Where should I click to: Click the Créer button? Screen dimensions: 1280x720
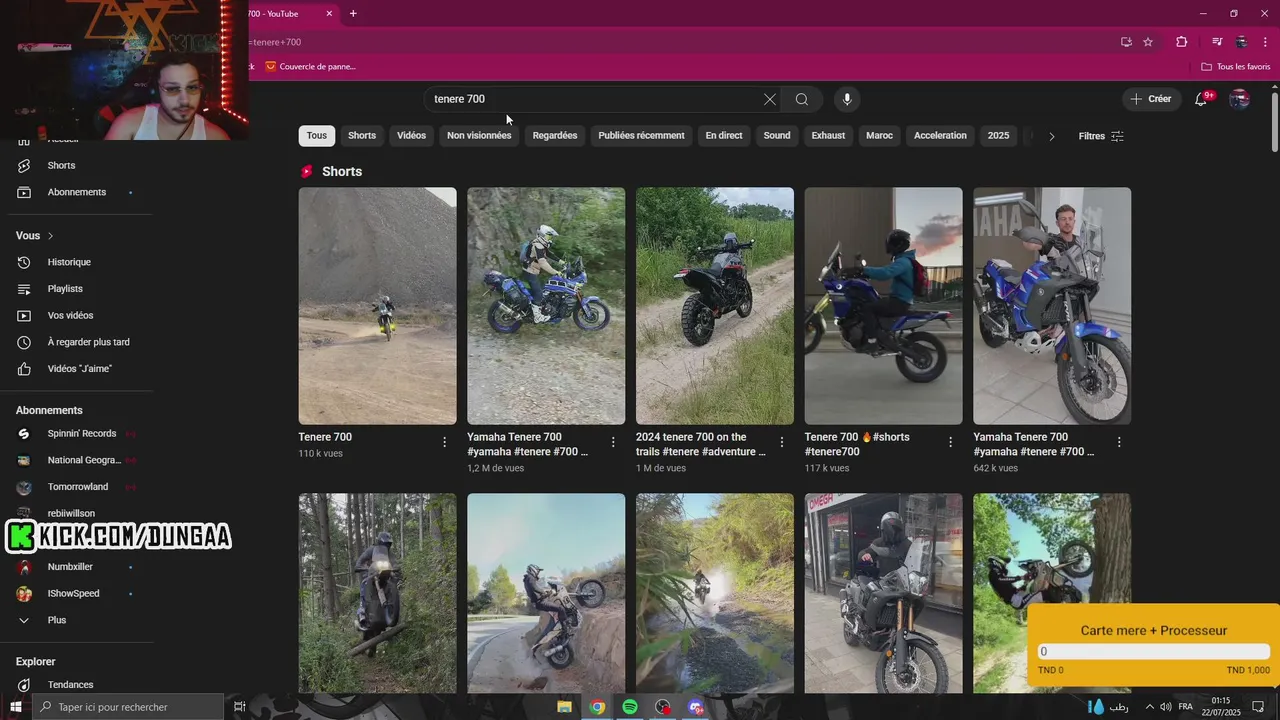(1150, 99)
